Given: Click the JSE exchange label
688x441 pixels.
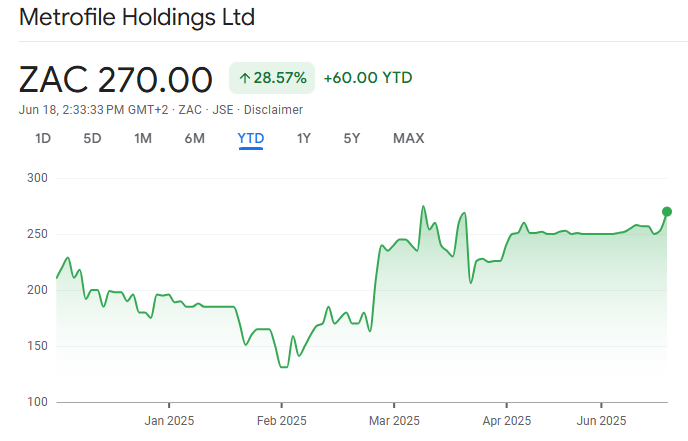Looking at the screenshot, I should click(x=223, y=110).
